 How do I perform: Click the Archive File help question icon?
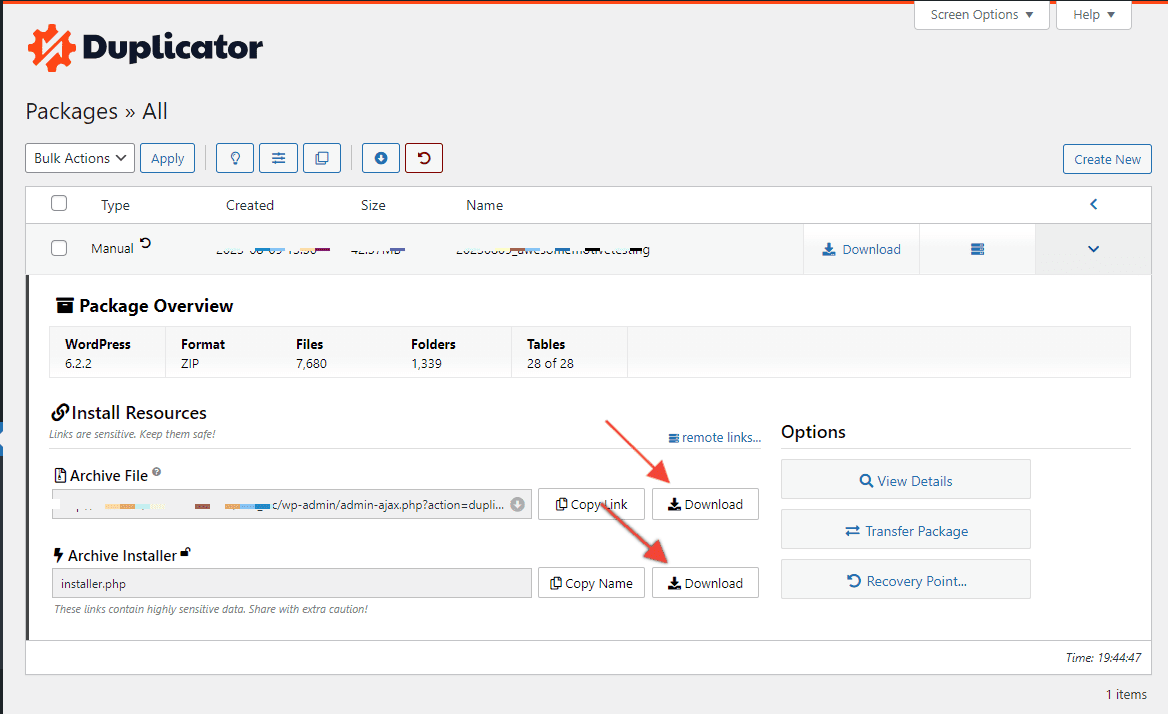[x=156, y=471]
